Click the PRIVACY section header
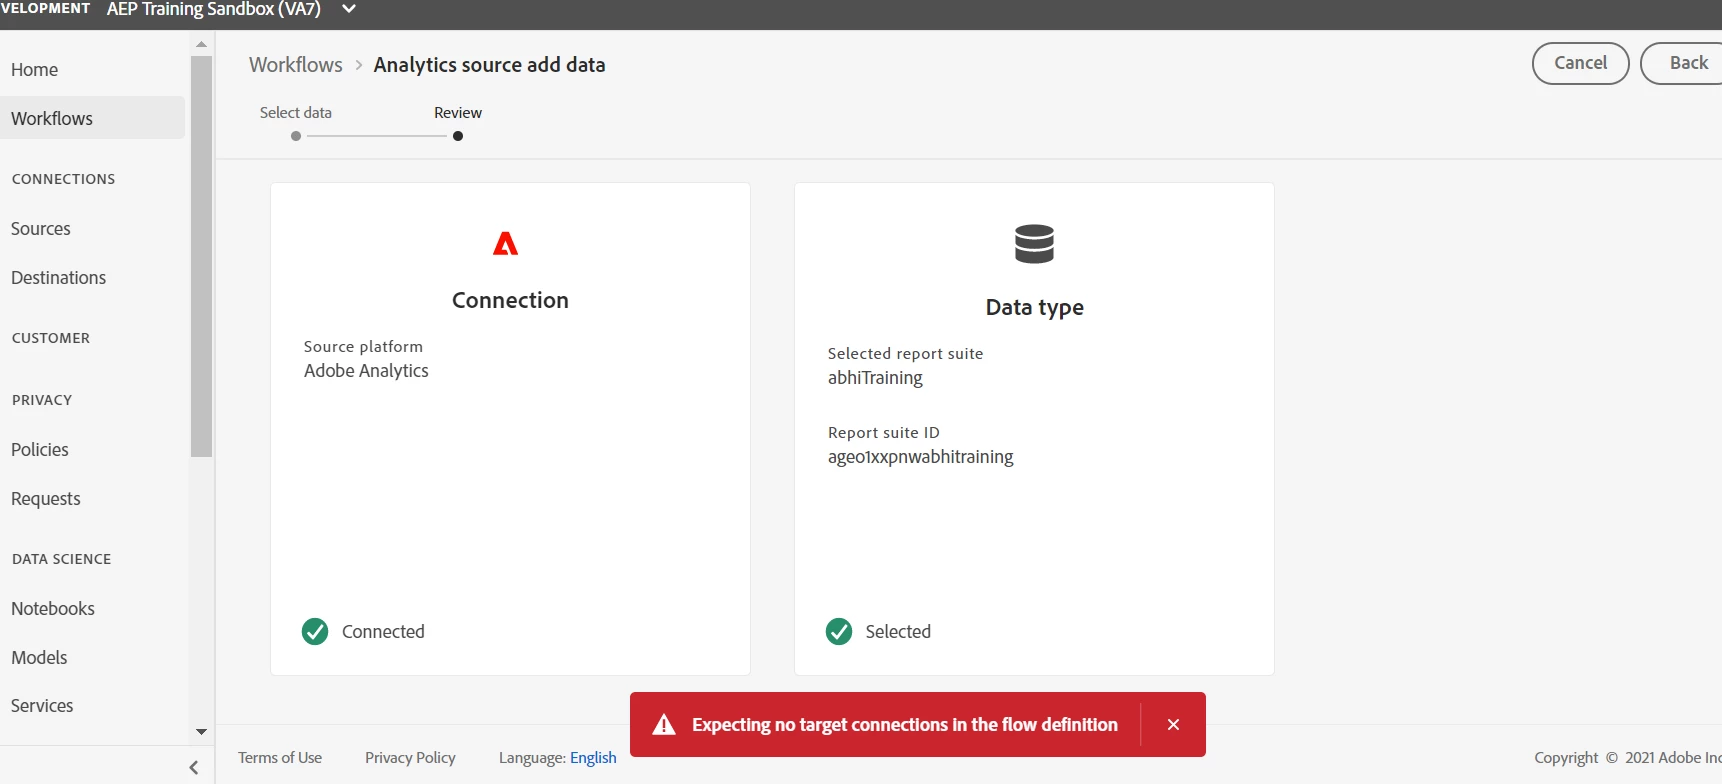This screenshot has height=784, width=1722. (42, 400)
